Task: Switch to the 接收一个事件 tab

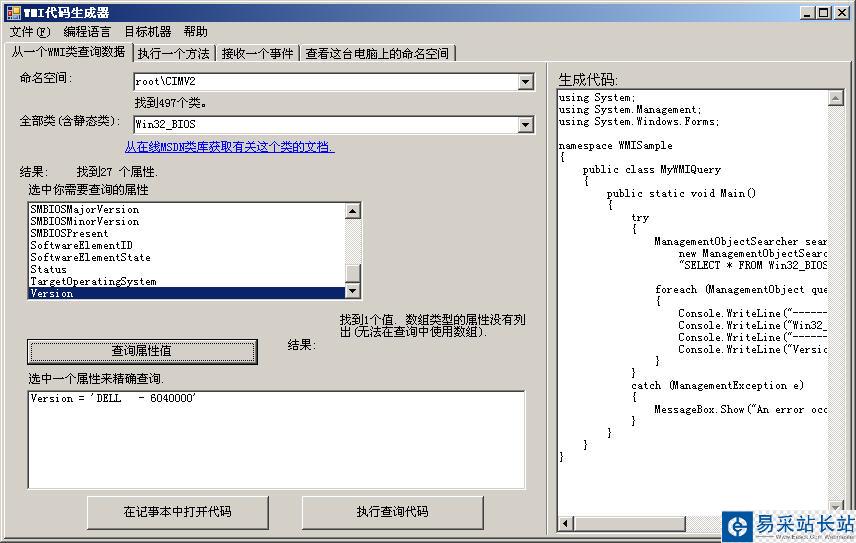Action: (x=257, y=53)
